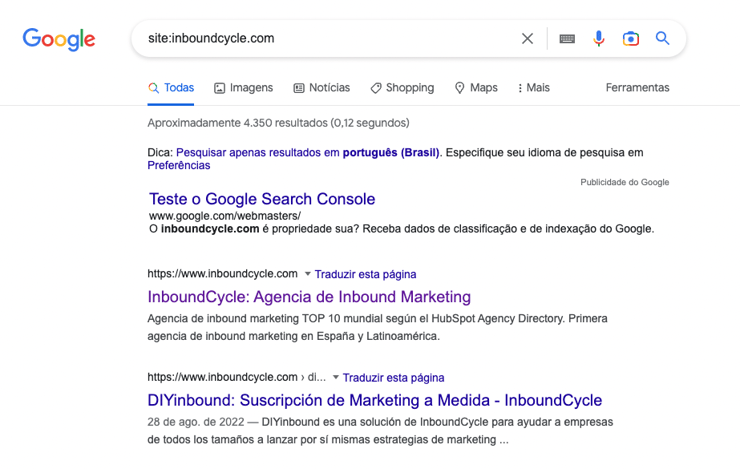Click the www.google.com/webmasters/ URL text
740x469 pixels.
(225, 216)
